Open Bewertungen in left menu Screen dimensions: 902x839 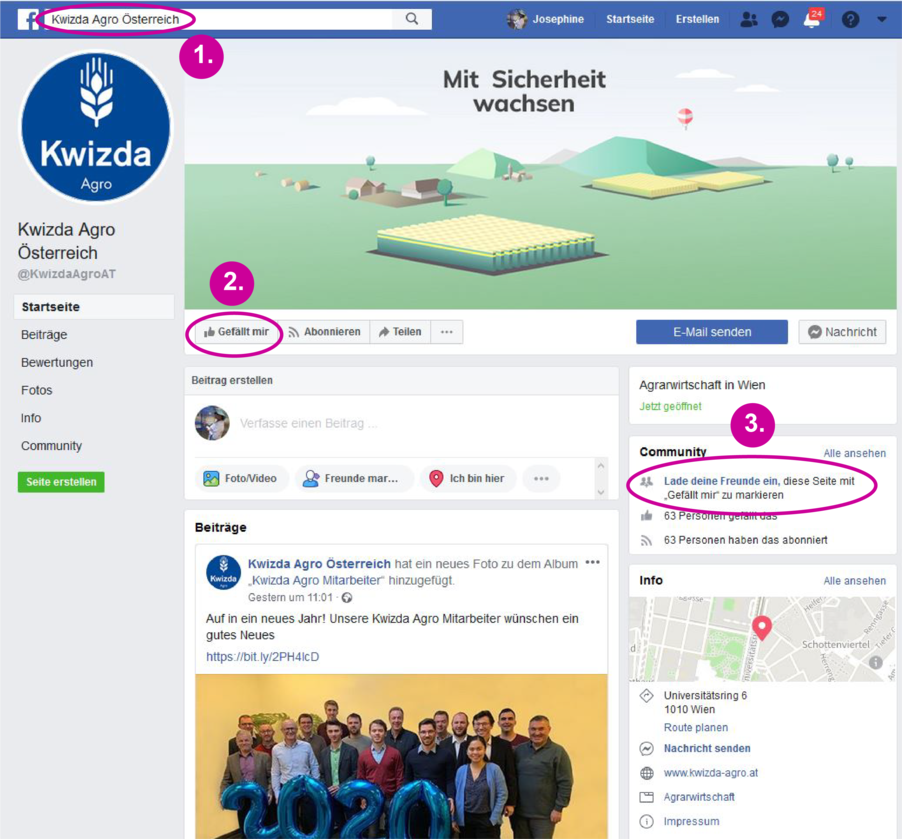click(x=57, y=363)
